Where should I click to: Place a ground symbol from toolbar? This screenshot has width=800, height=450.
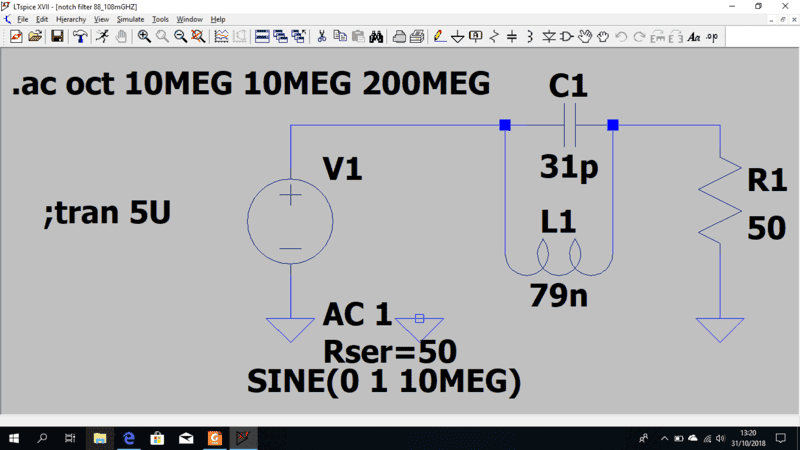click(x=457, y=37)
